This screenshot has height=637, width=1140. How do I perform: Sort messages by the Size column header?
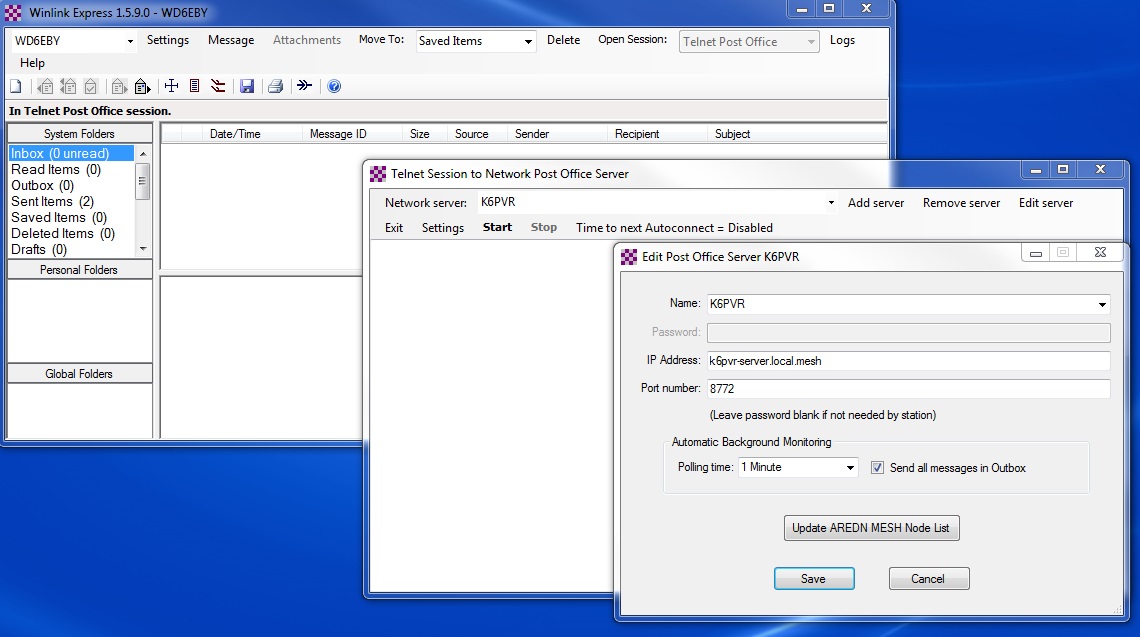click(x=425, y=134)
